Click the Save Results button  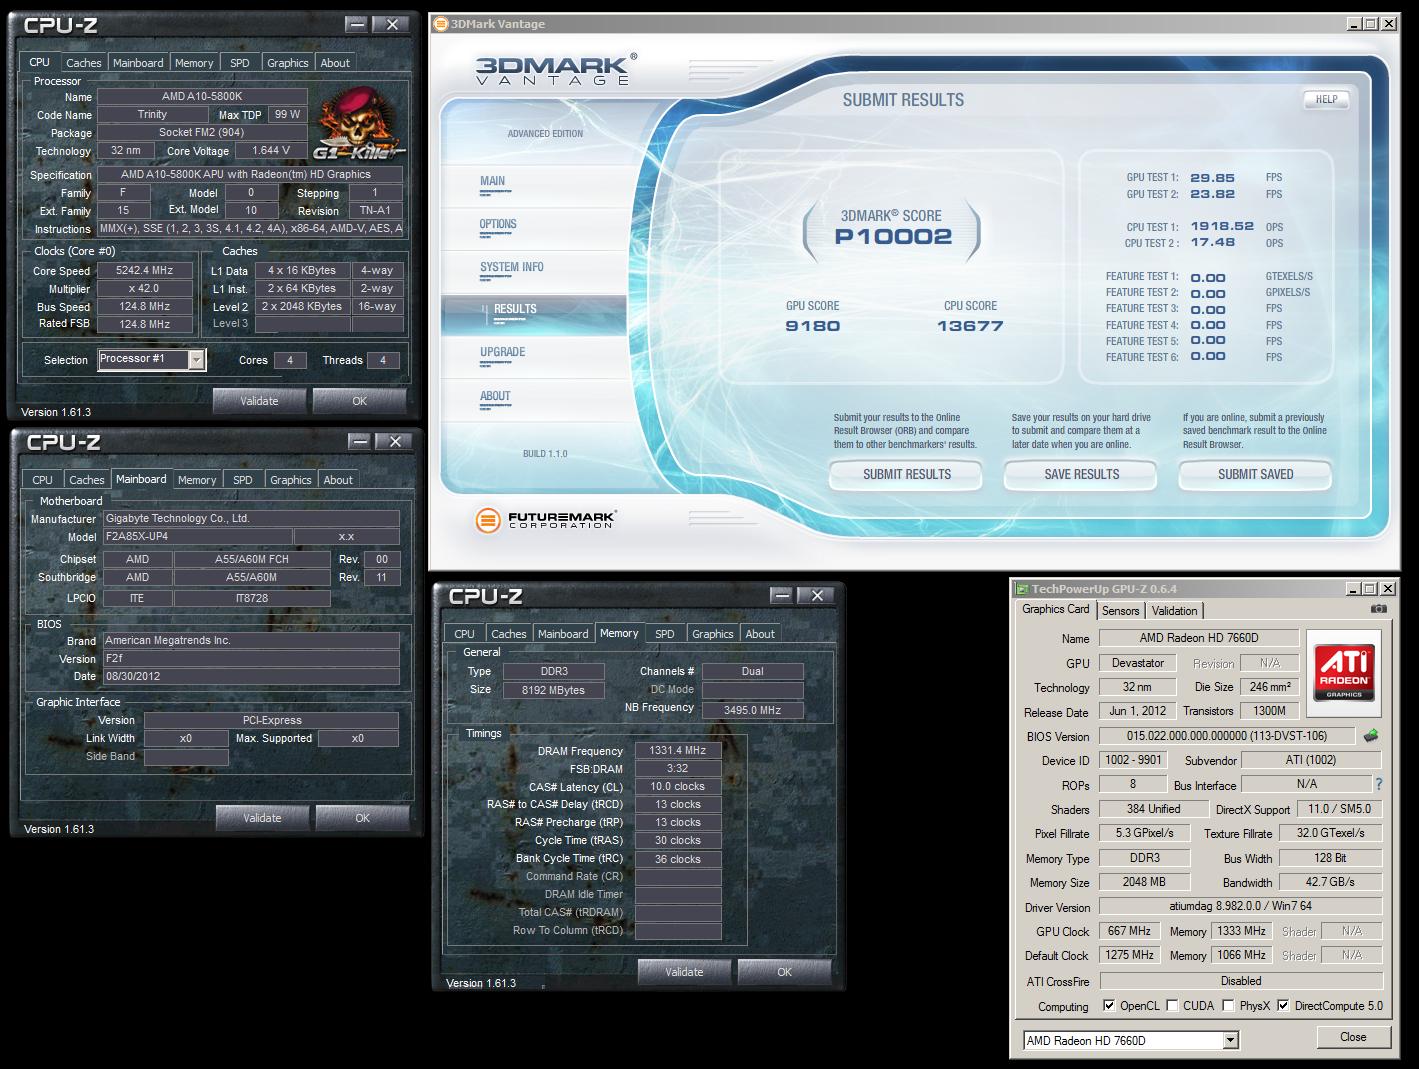(x=1081, y=474)
